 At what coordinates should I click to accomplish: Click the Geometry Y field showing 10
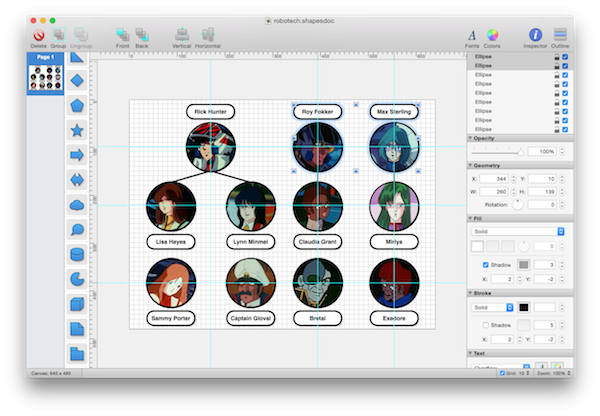(x=542, y=179)
